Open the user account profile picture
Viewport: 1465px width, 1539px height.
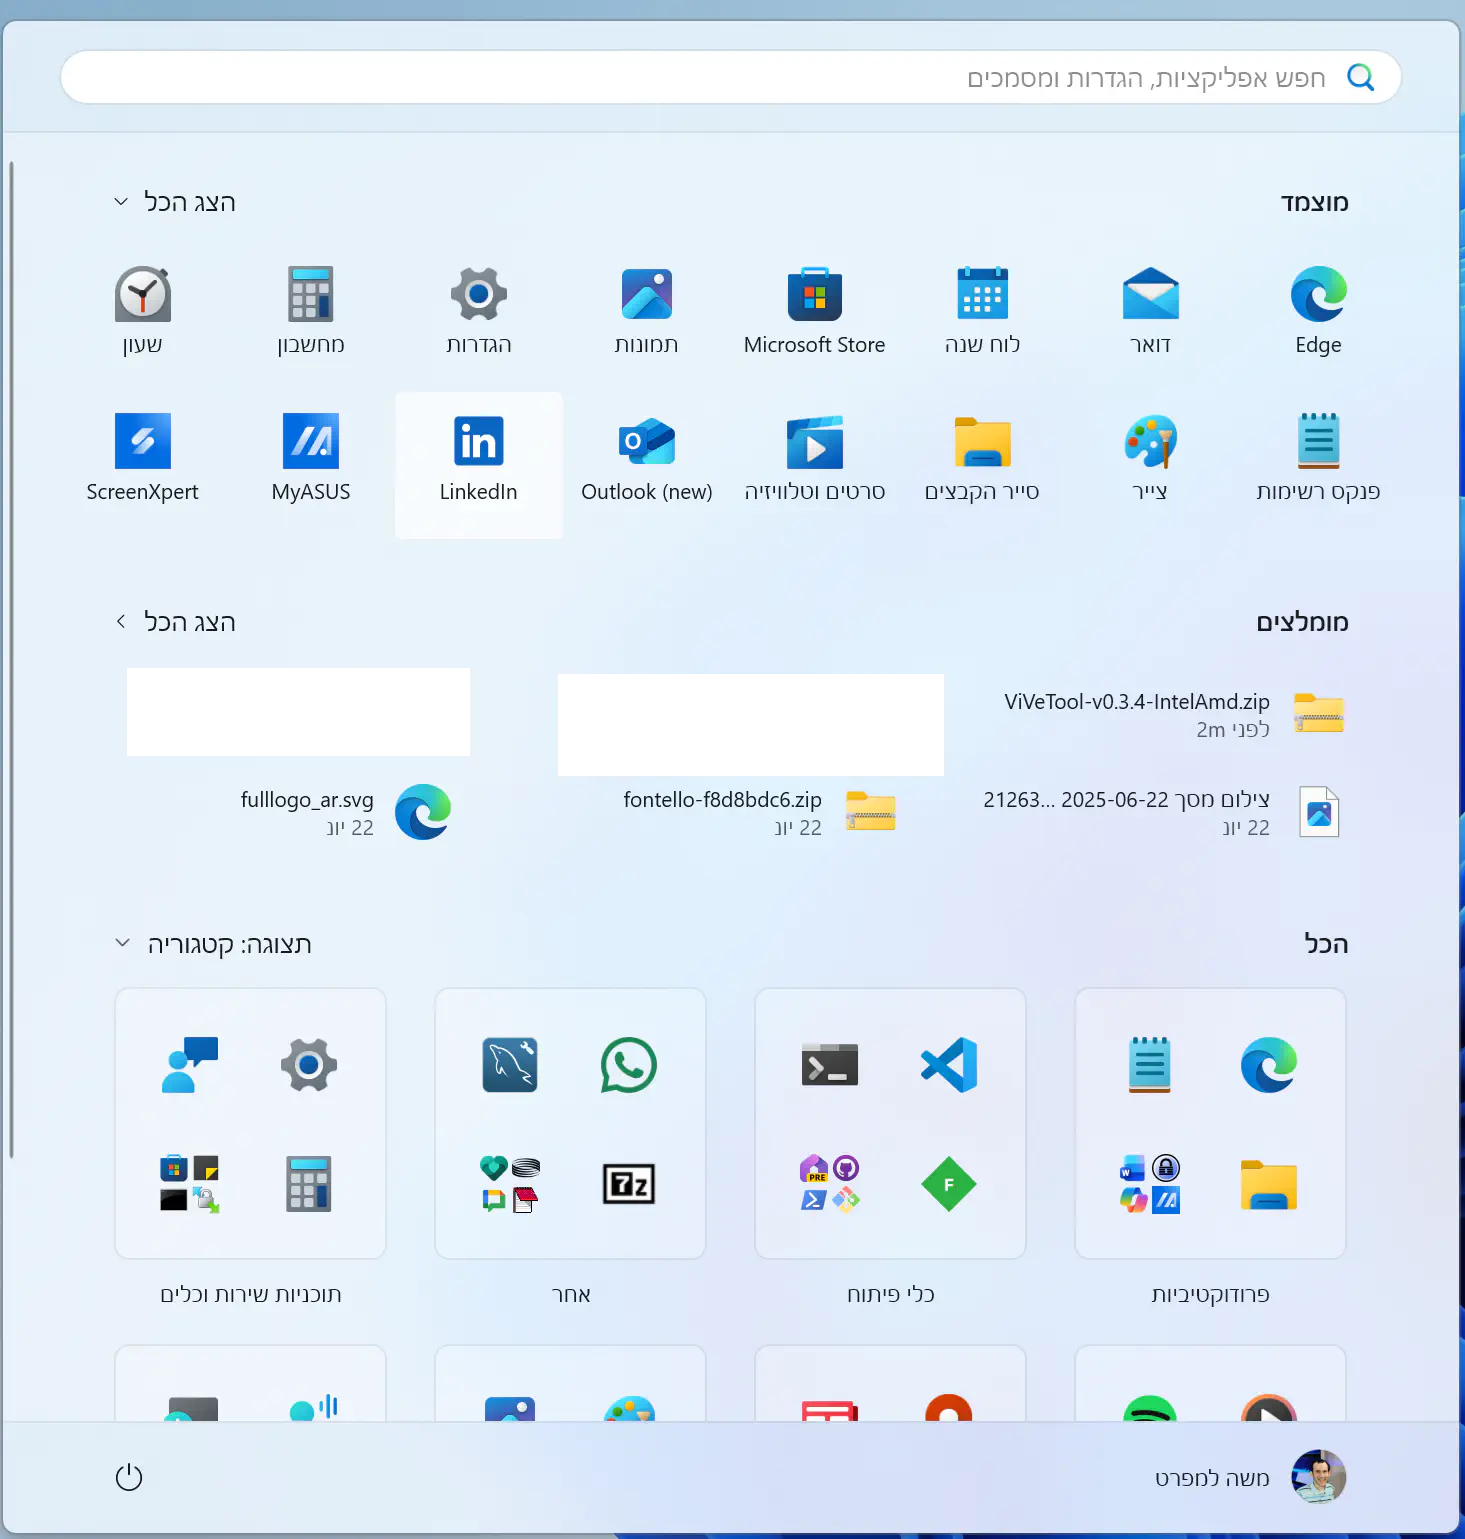(1317, 1477)
